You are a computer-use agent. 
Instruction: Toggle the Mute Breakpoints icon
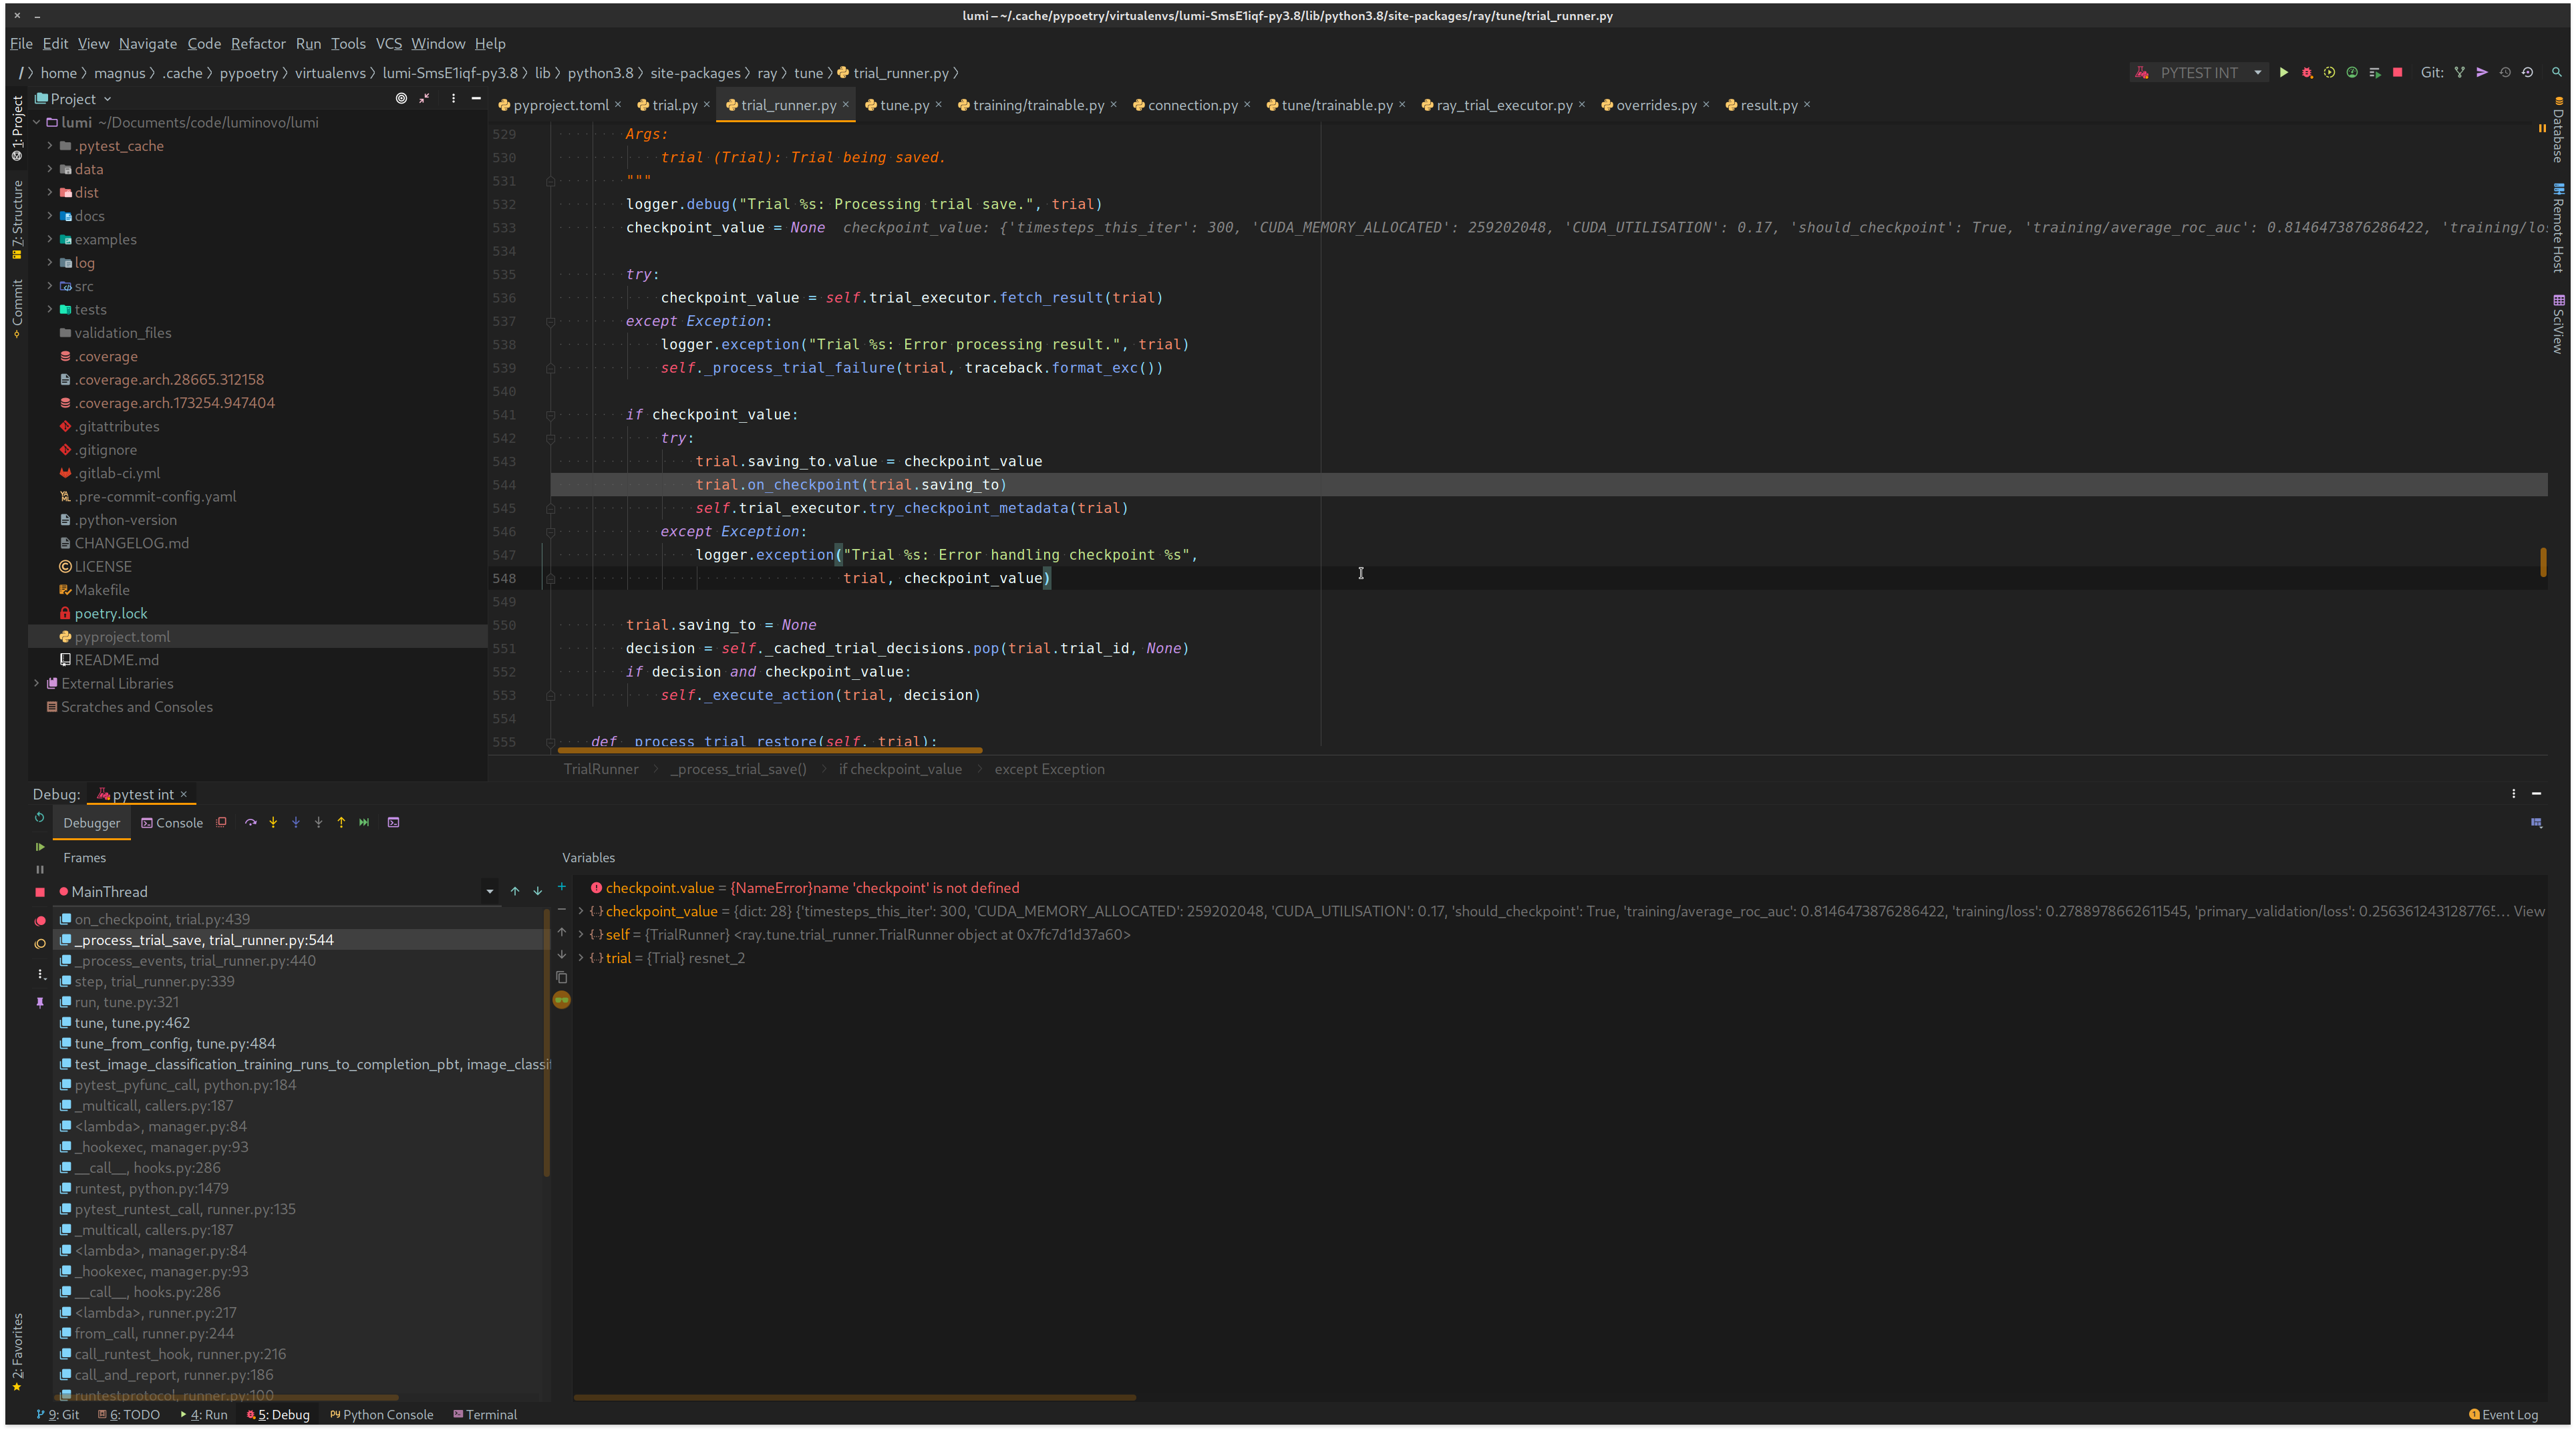(40, 944)
